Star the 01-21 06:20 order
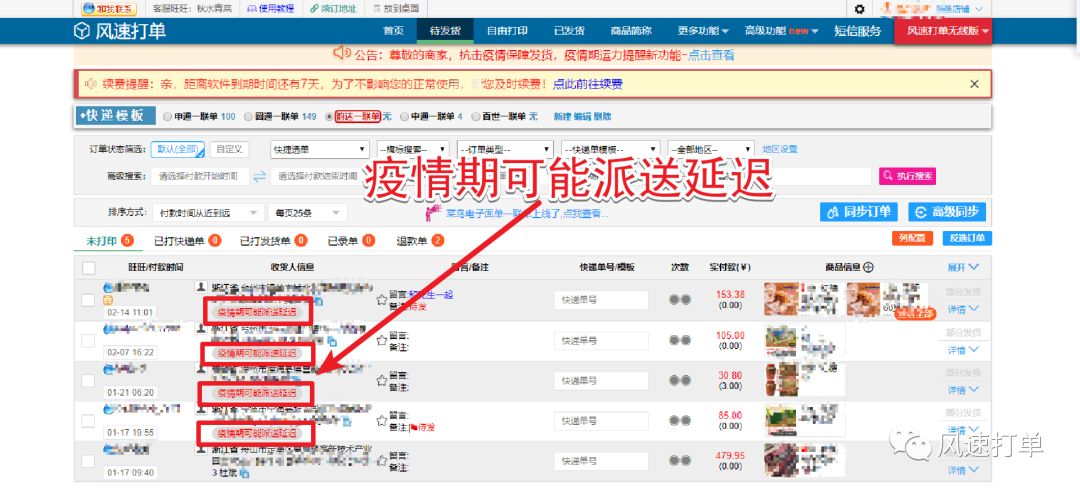 [382, 380]
